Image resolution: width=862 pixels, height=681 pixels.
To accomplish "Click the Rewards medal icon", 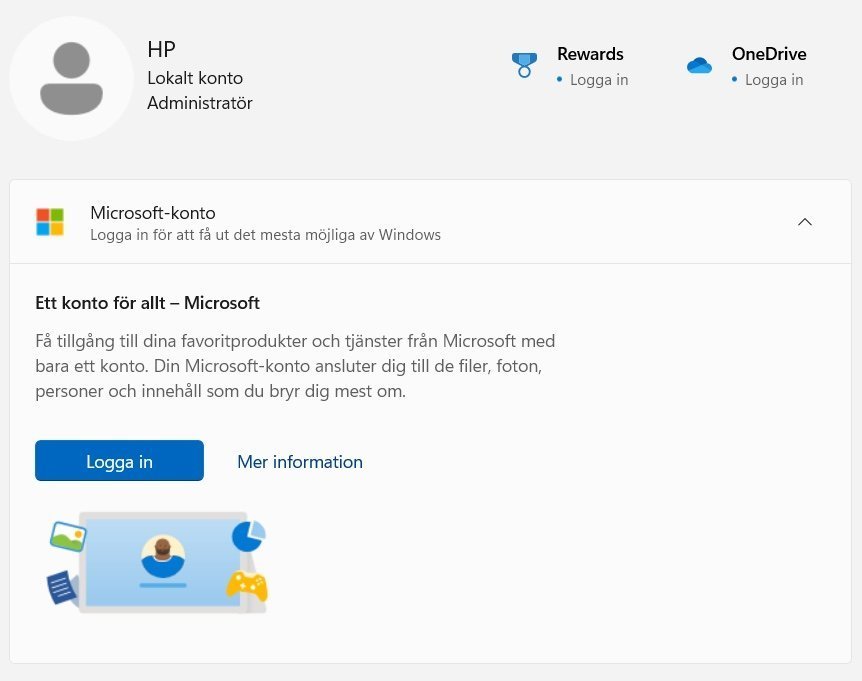I will (524, 65).
